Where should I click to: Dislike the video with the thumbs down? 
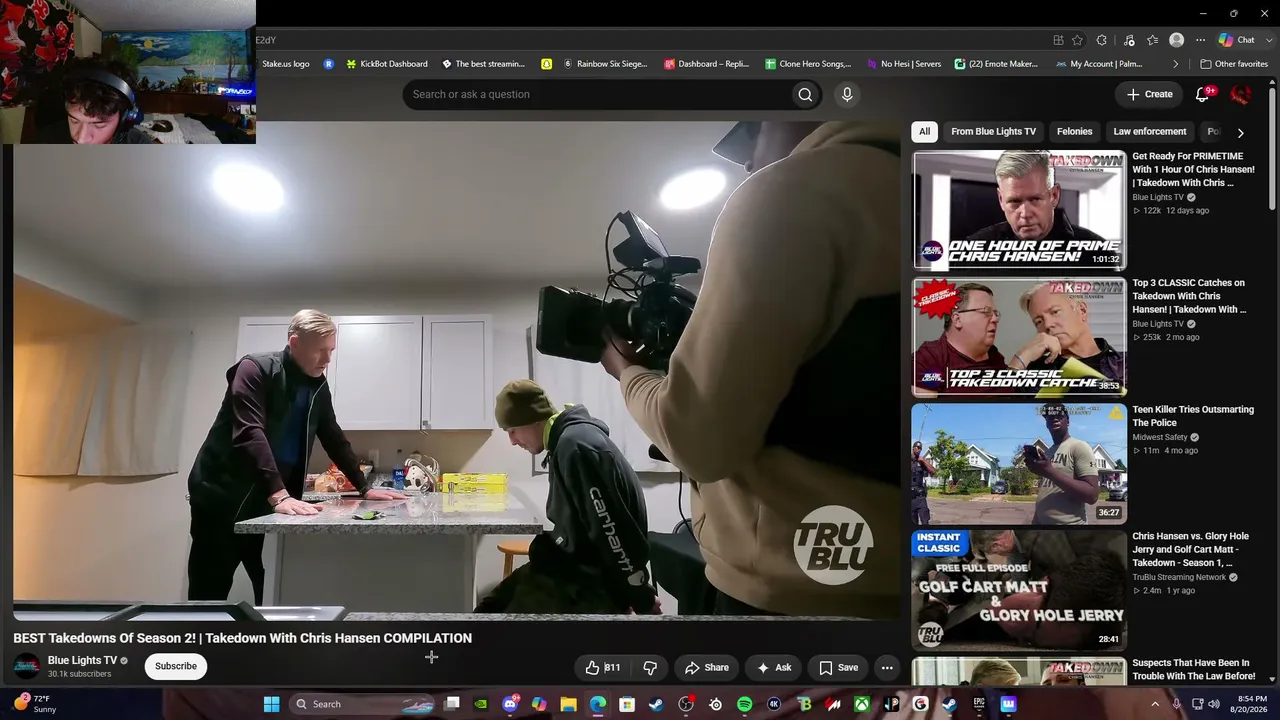650,668
